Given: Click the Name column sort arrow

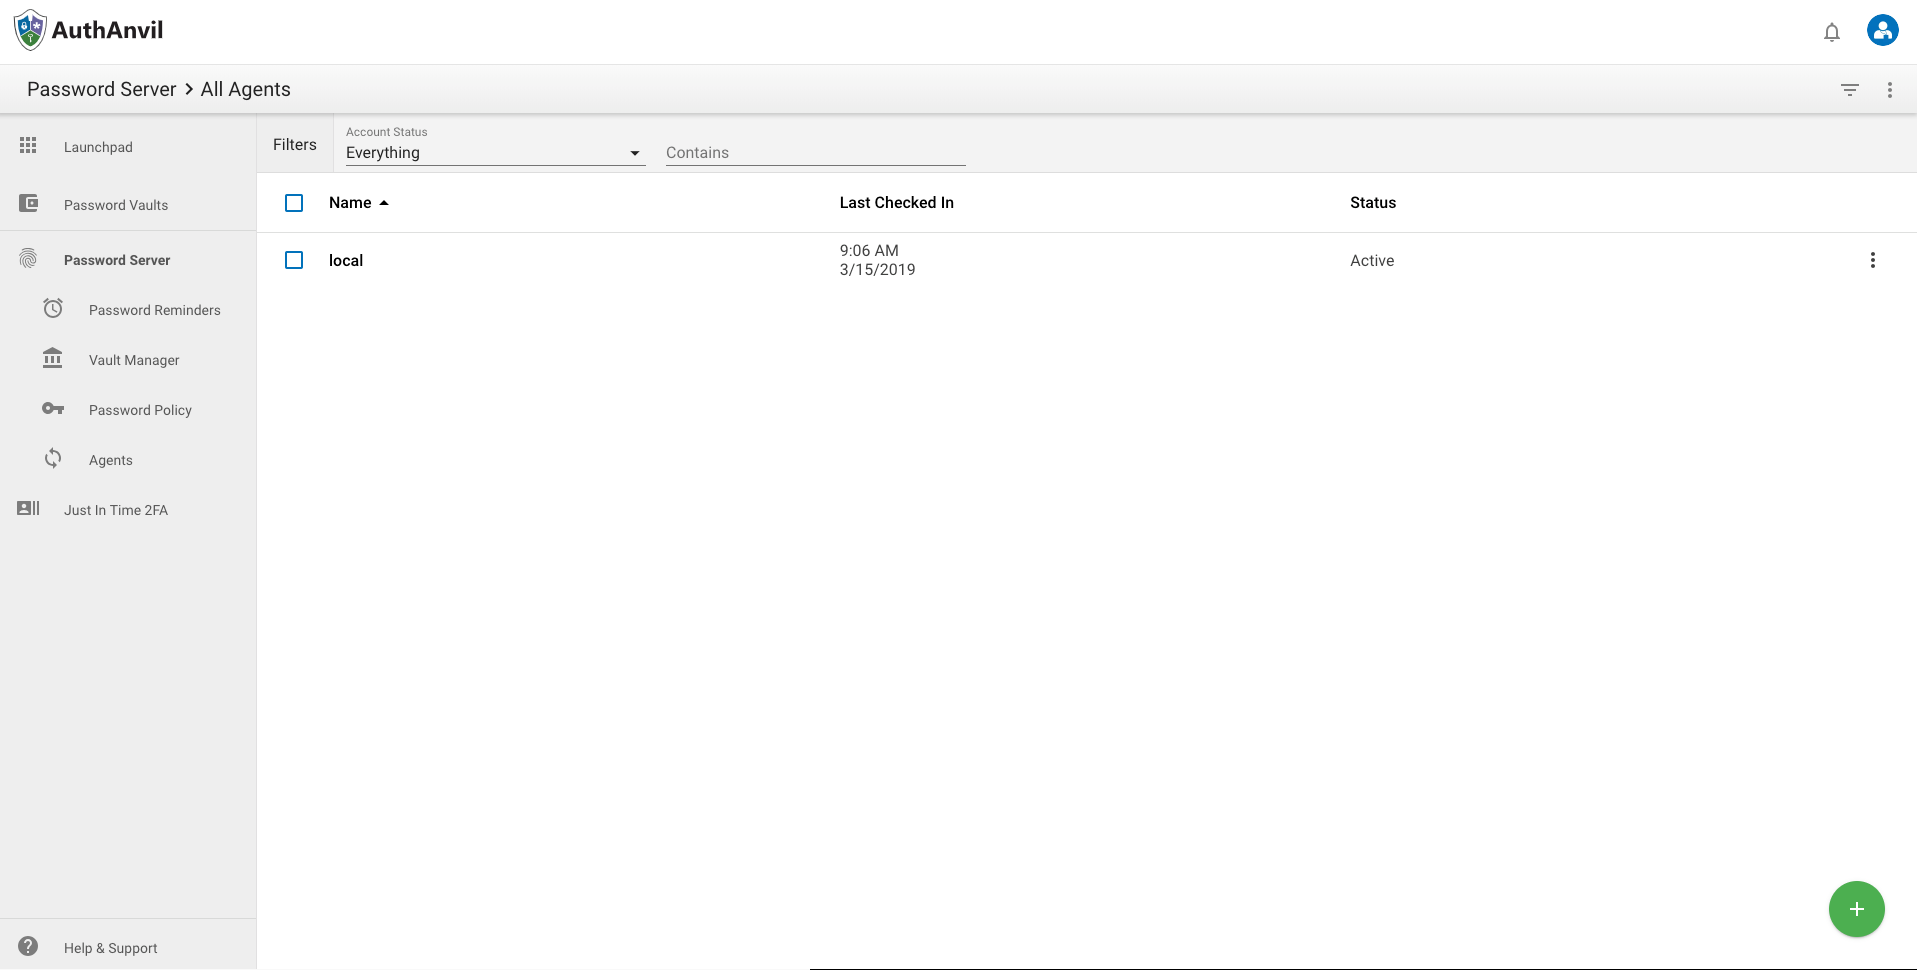Looking at the screenshot, I should (384, 203).
